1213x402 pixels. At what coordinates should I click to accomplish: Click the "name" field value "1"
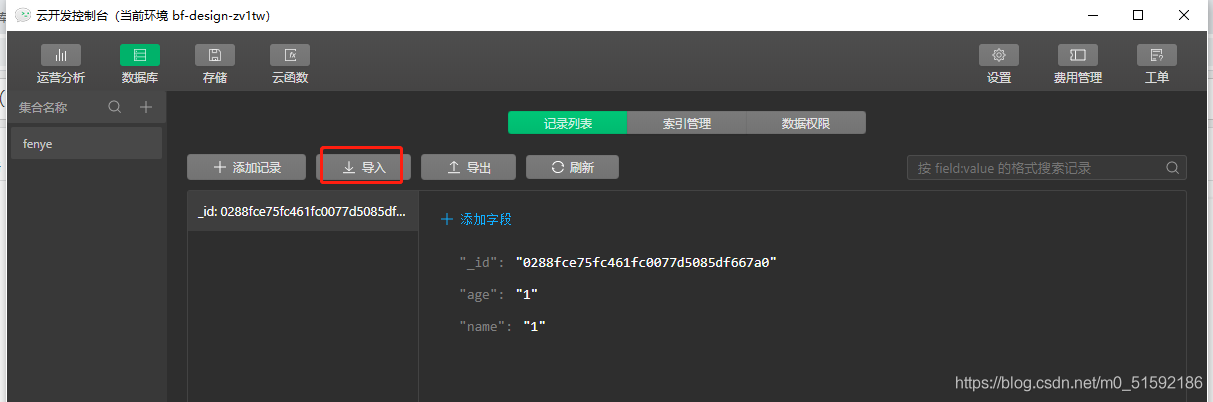[535, 326]
